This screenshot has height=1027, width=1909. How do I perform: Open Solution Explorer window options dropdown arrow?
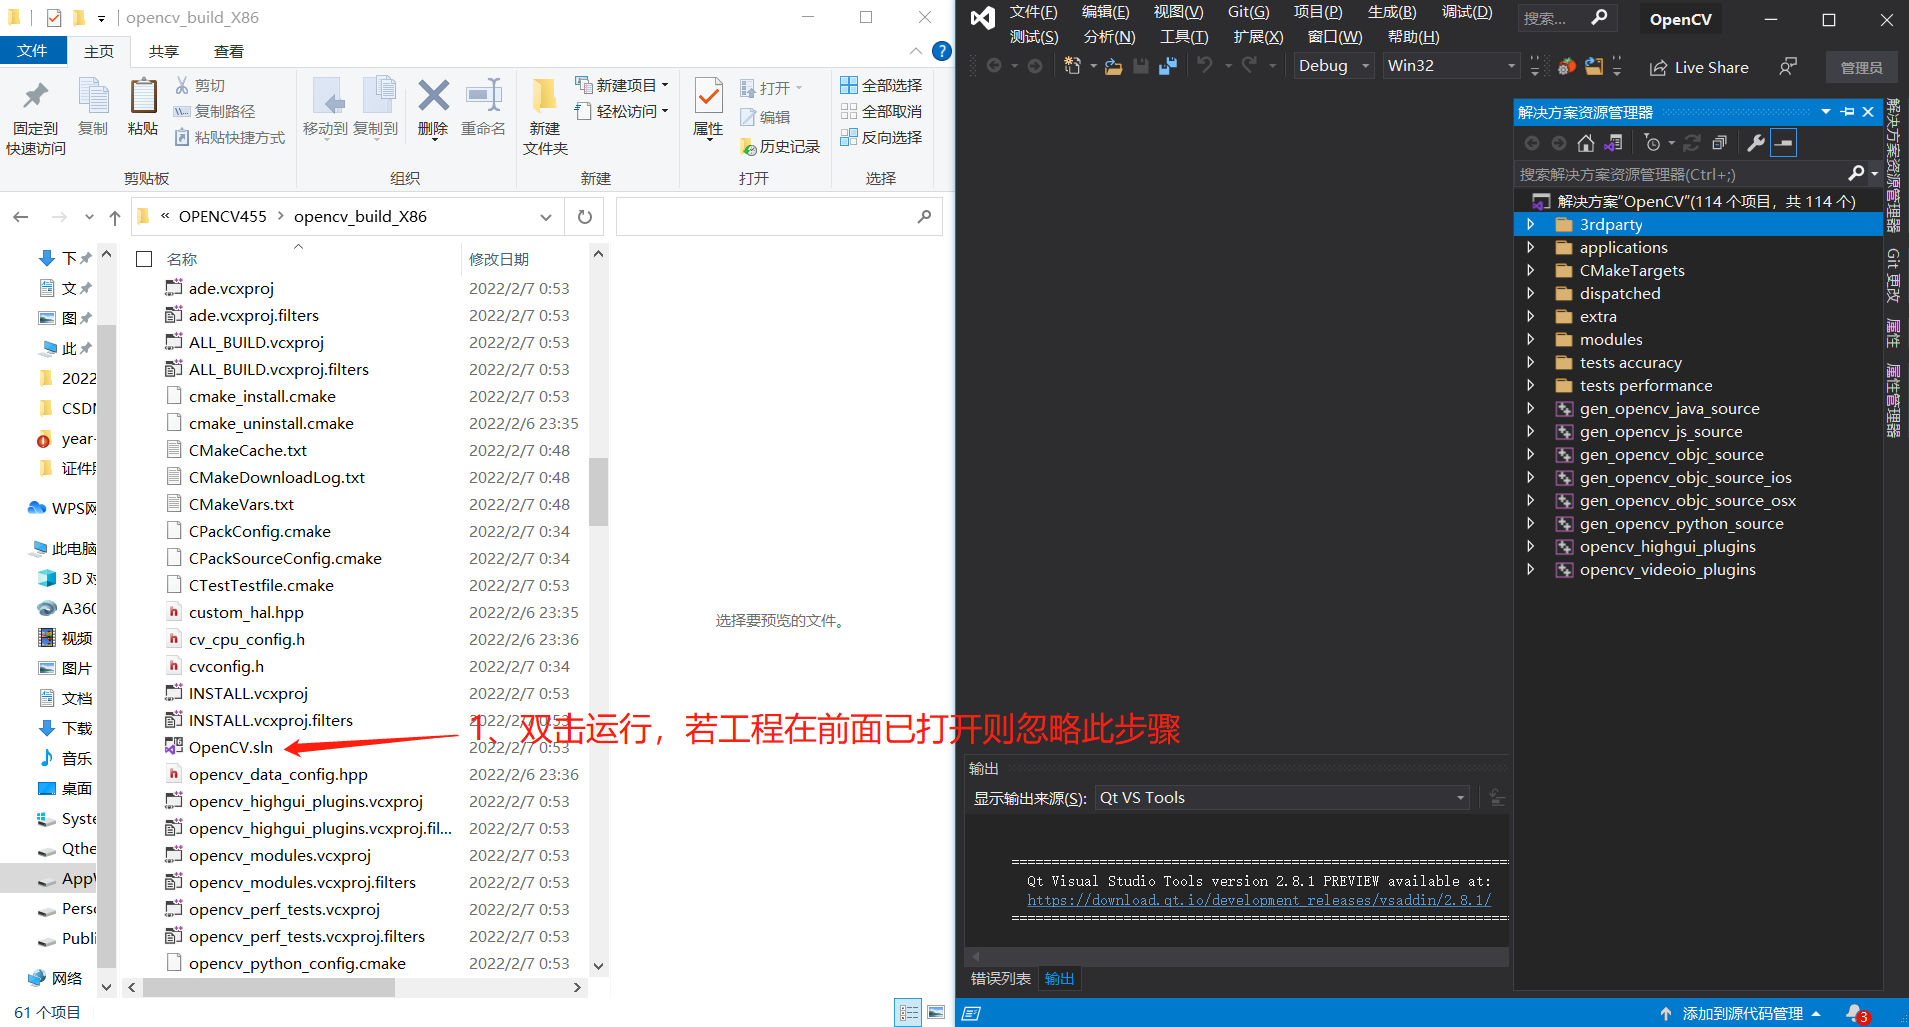point(1826,112)
